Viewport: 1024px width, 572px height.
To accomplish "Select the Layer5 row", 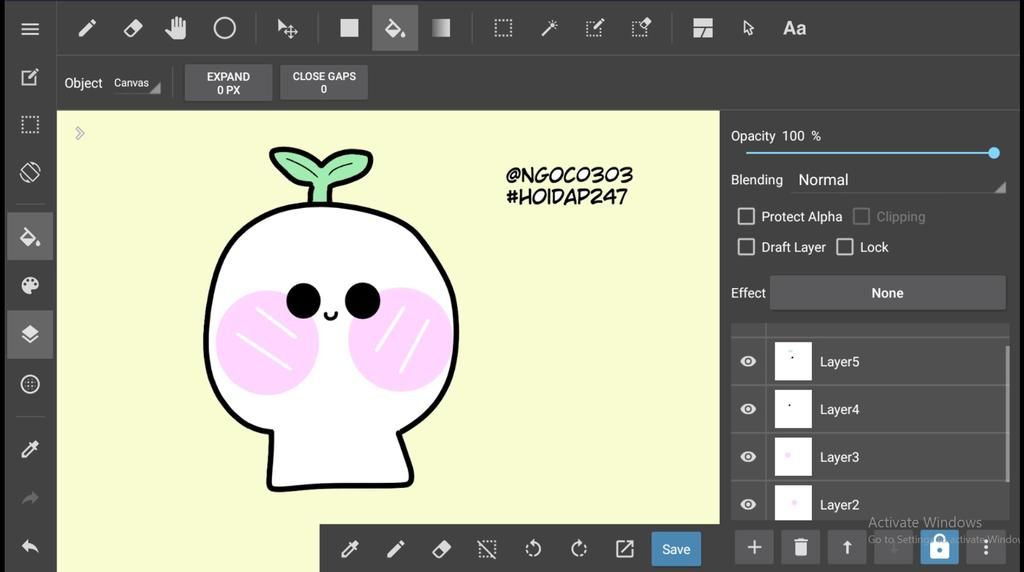I will pyautogui.click(x=870, y=361).
